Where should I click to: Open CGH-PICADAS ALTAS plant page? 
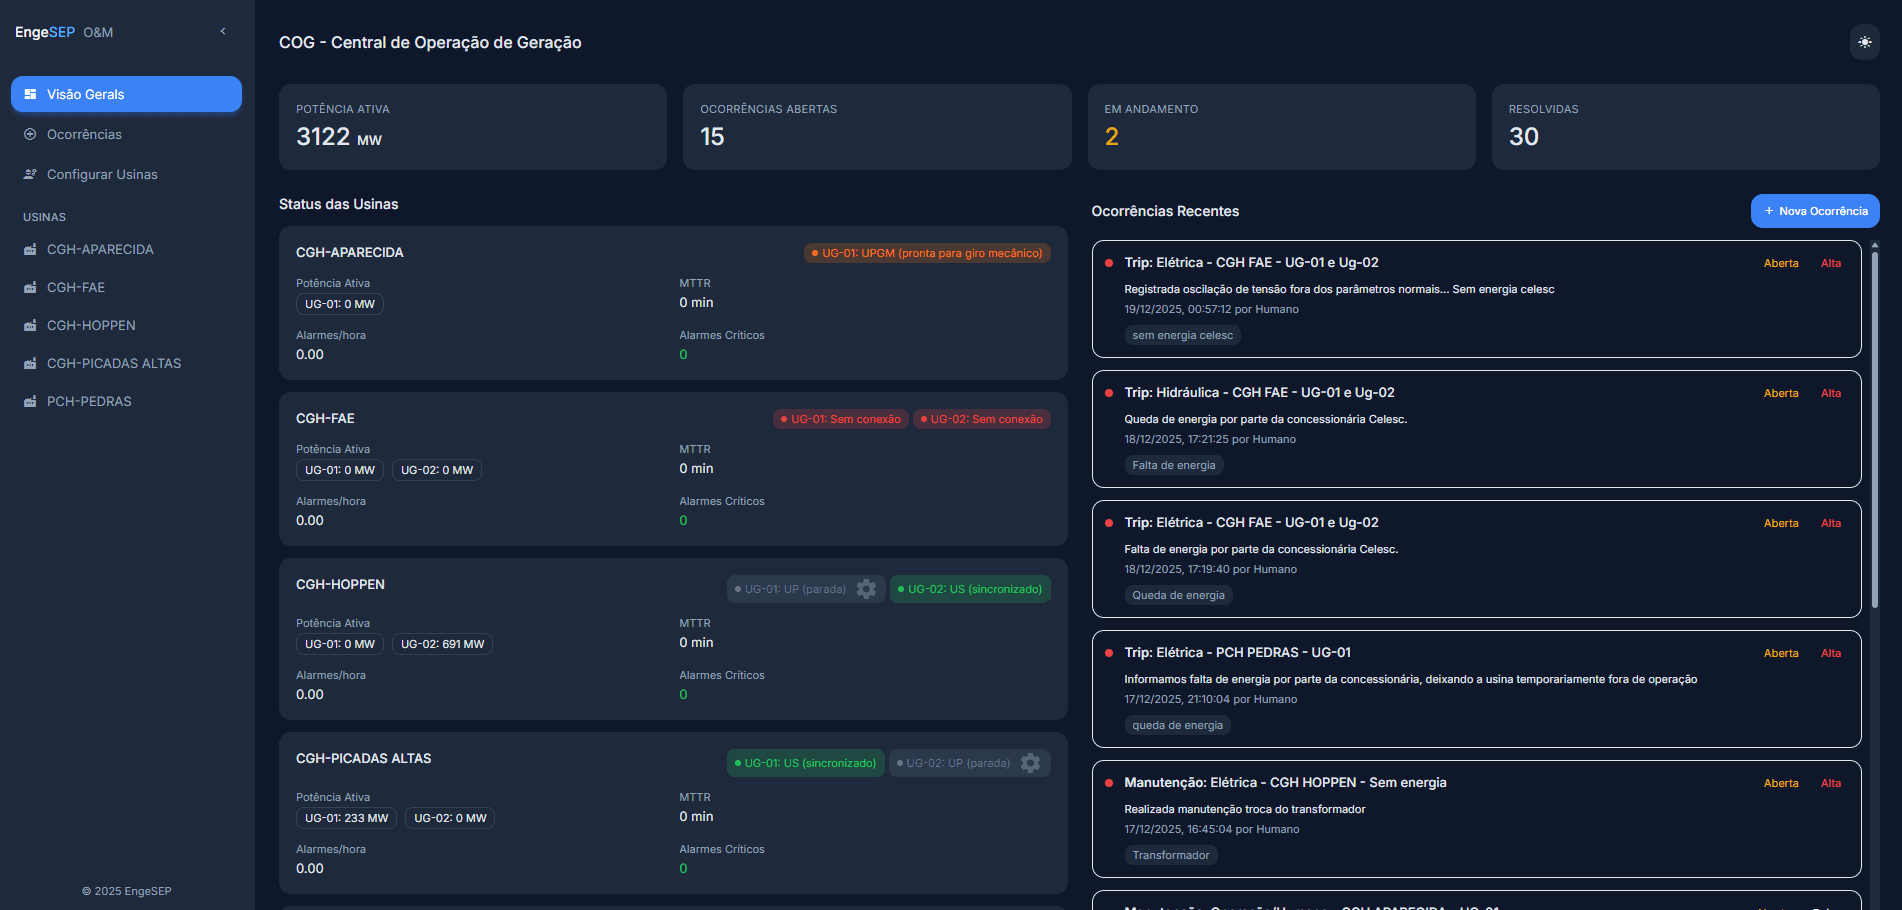pyautogui.click(x=114, y=362)
